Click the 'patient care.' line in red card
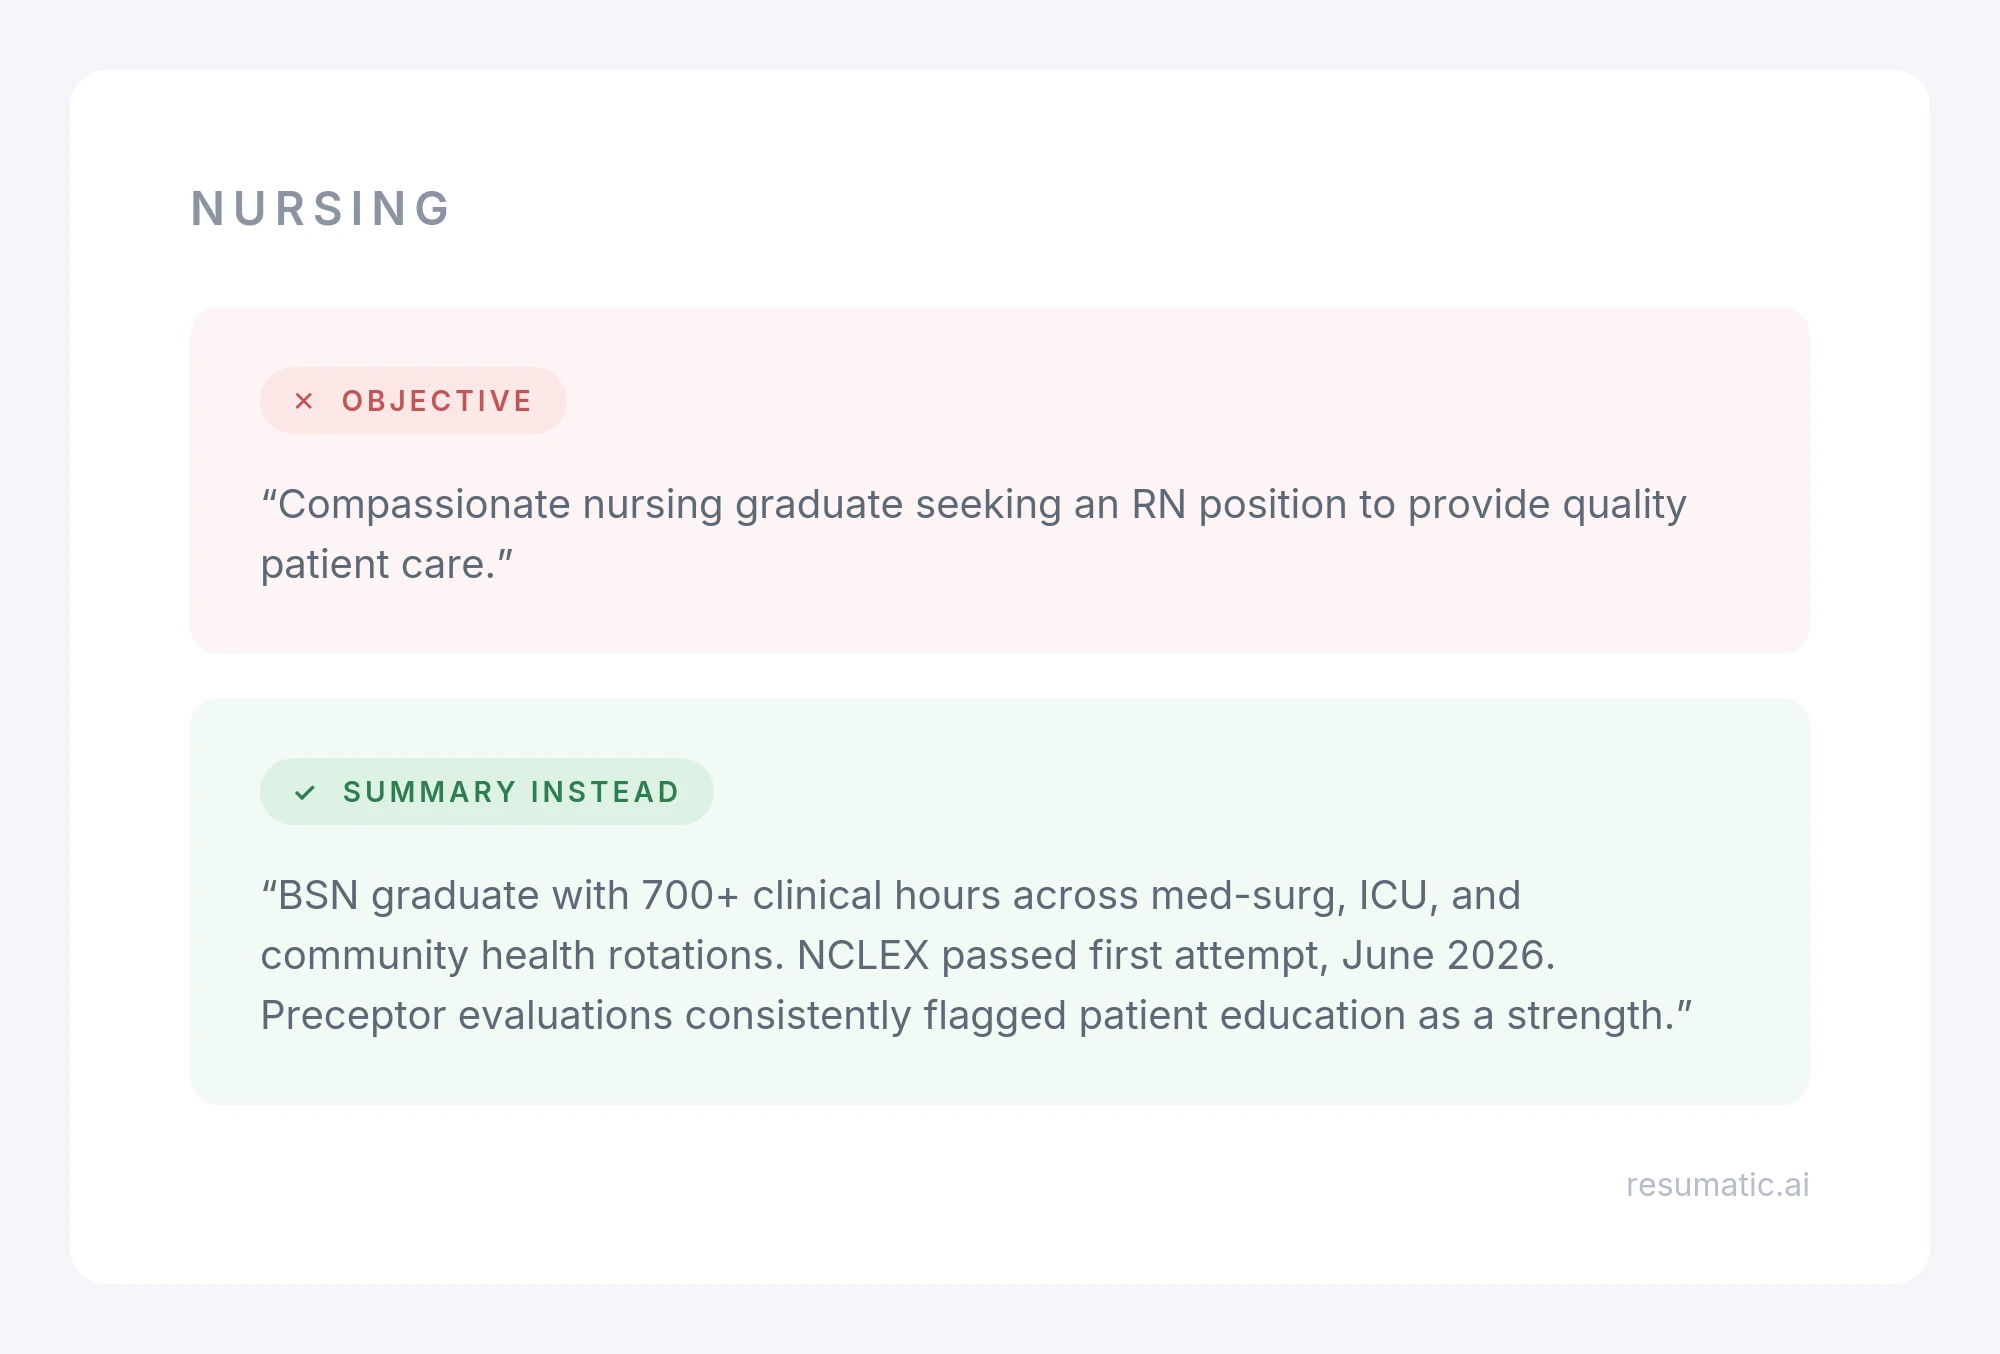The height and width of the screenshot is (1354, 2000). pos(386,565)
